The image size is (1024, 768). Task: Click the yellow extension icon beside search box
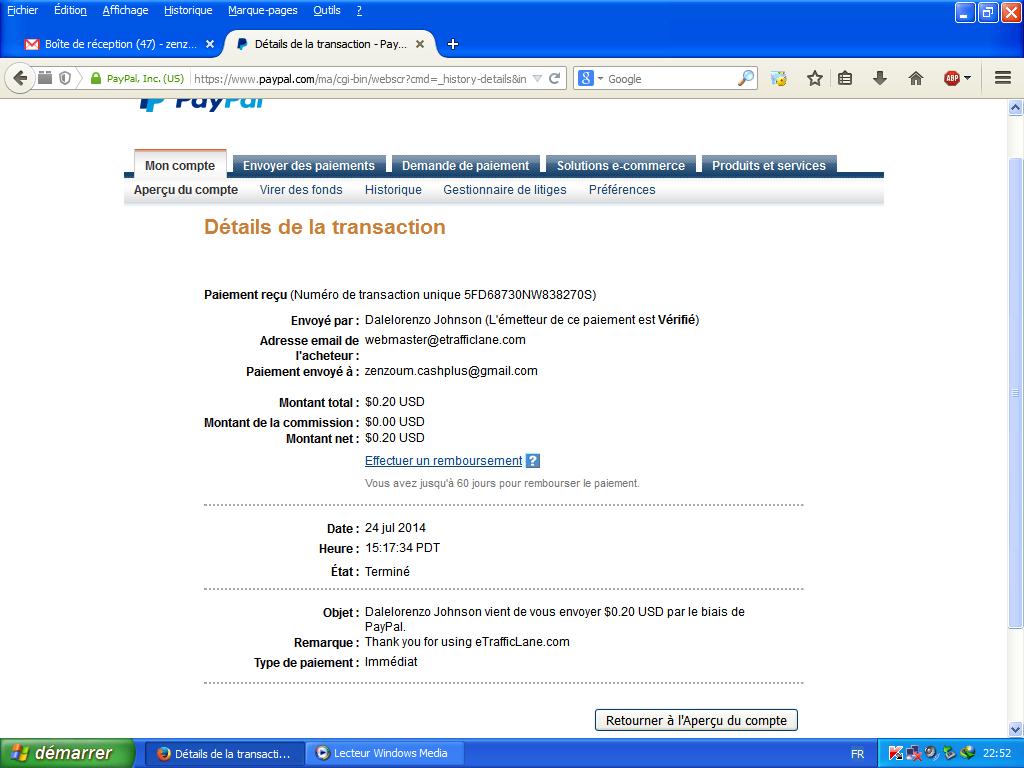(x=778, y=78)
